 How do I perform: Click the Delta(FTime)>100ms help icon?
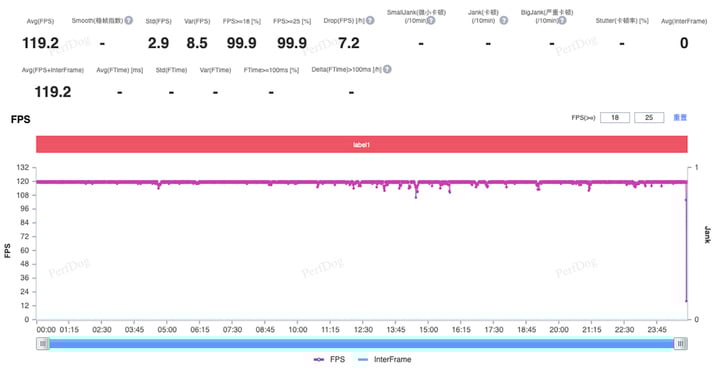(387, 69)
